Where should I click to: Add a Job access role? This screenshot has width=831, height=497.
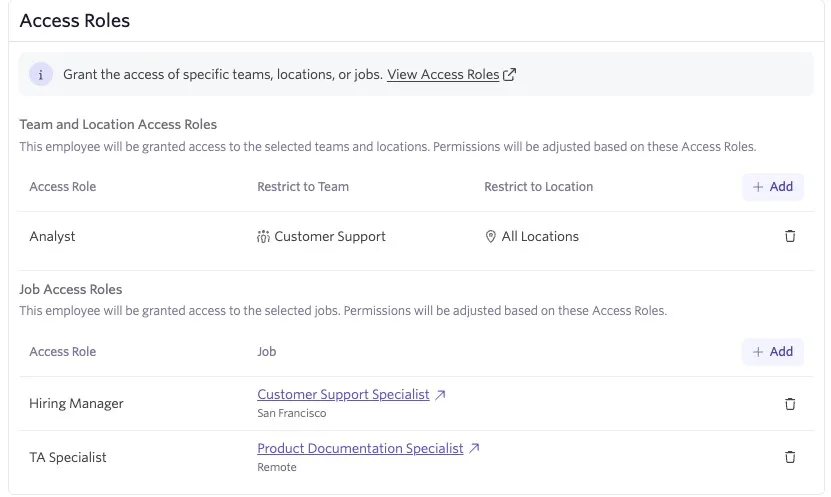point(773,352)
